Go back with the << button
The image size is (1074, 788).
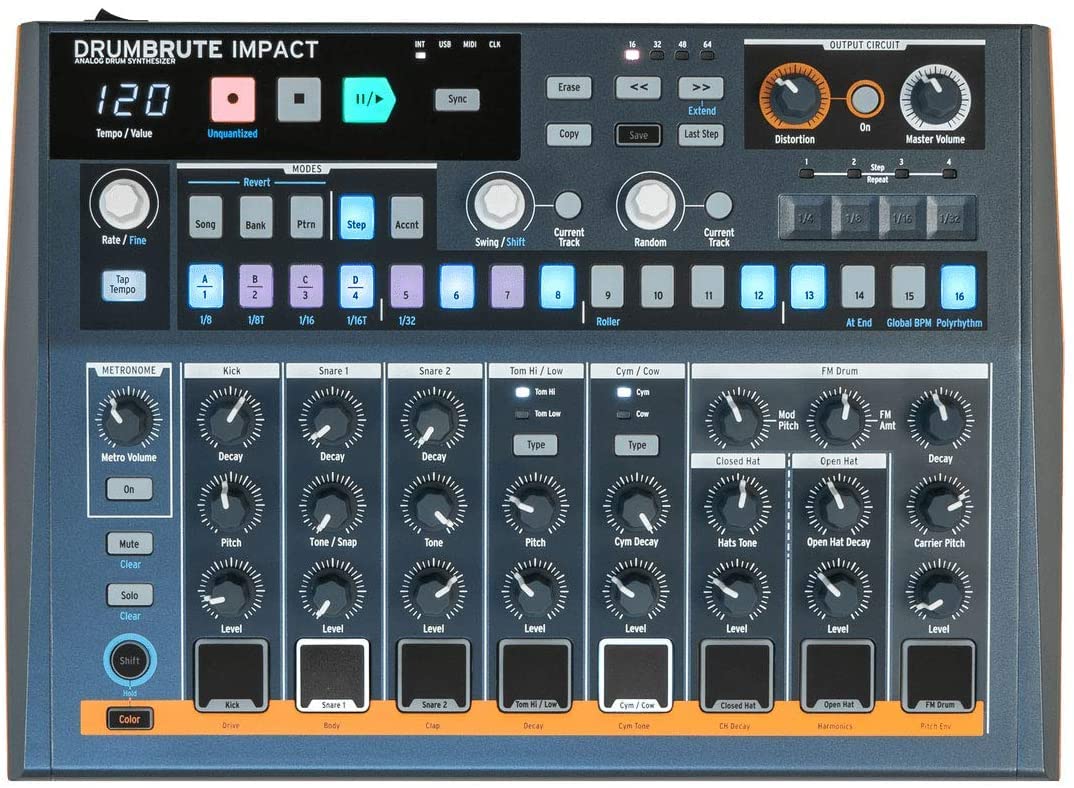[x=638, y=88]
